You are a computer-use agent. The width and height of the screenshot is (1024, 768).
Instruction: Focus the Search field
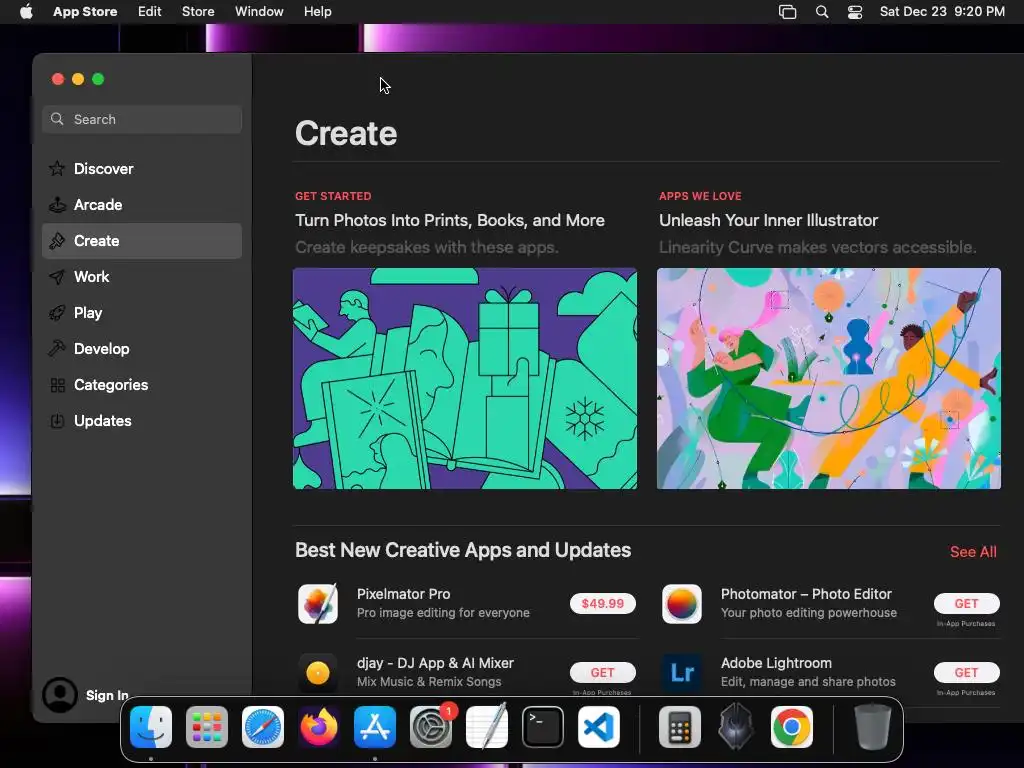pos(142,119)
